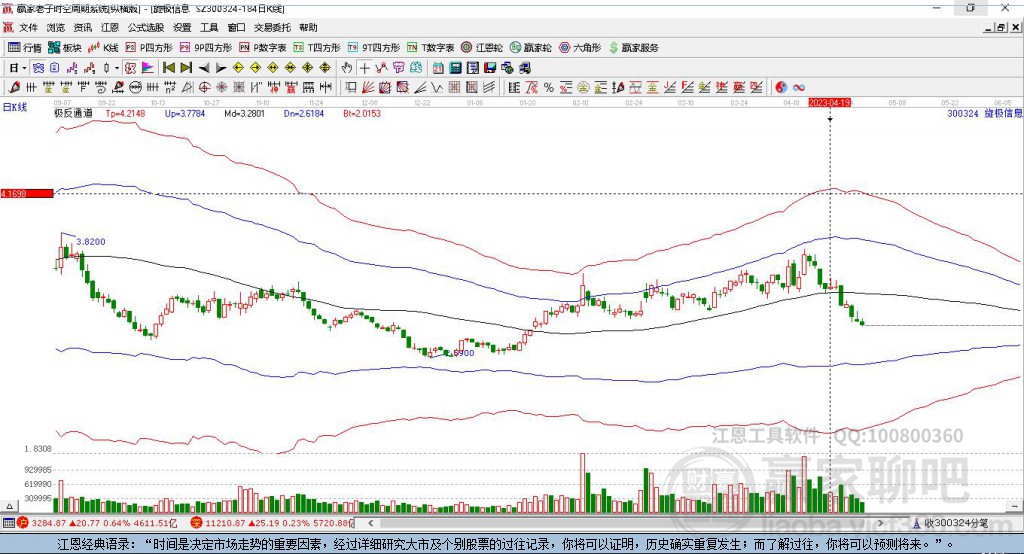Click the Bt=2.0153 value
This screenshot has height=554, width=1024.
pos(362,113)
